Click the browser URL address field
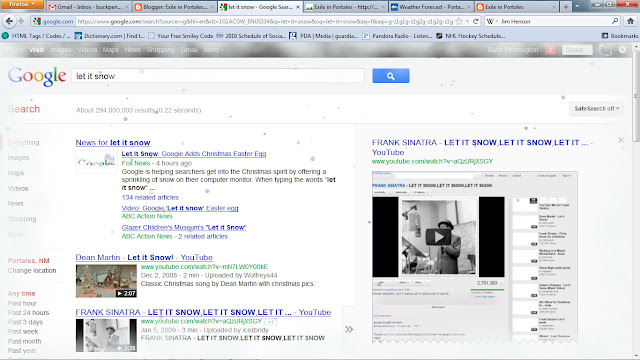The width and height of the screenshot is (640, 360). coord(264,21)
